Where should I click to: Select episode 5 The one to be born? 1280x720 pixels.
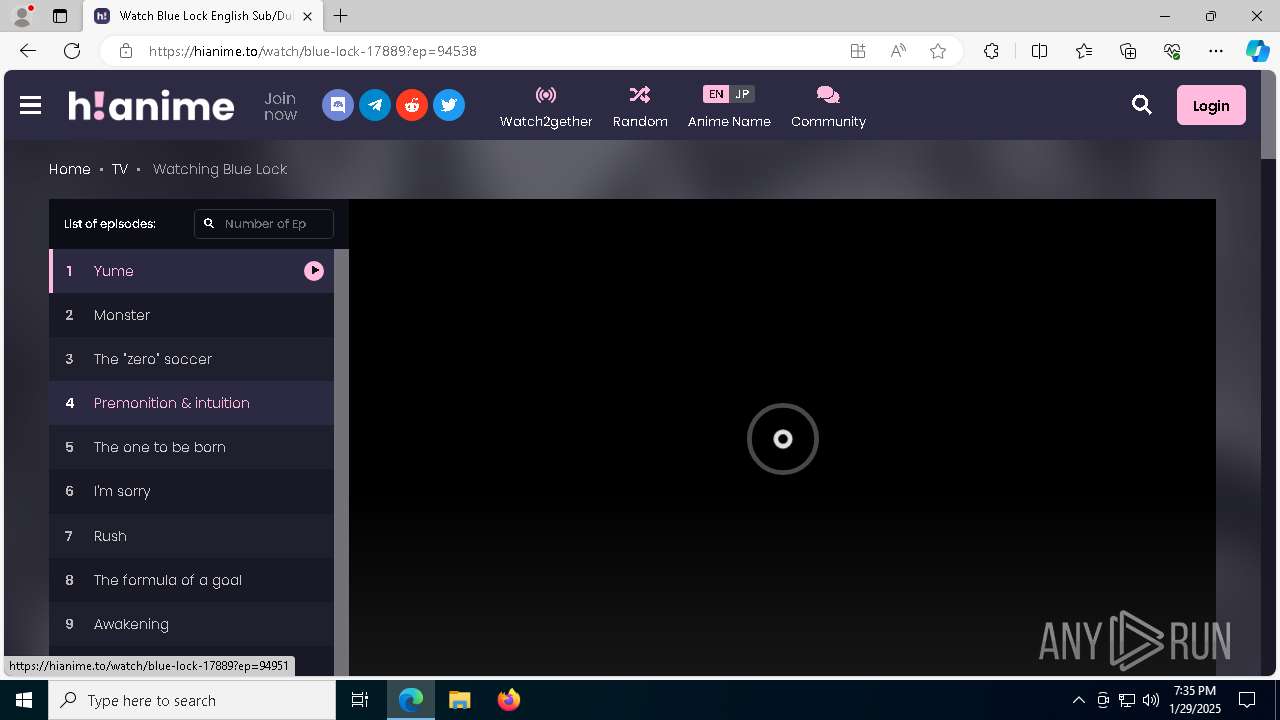(x=191, y=447)
